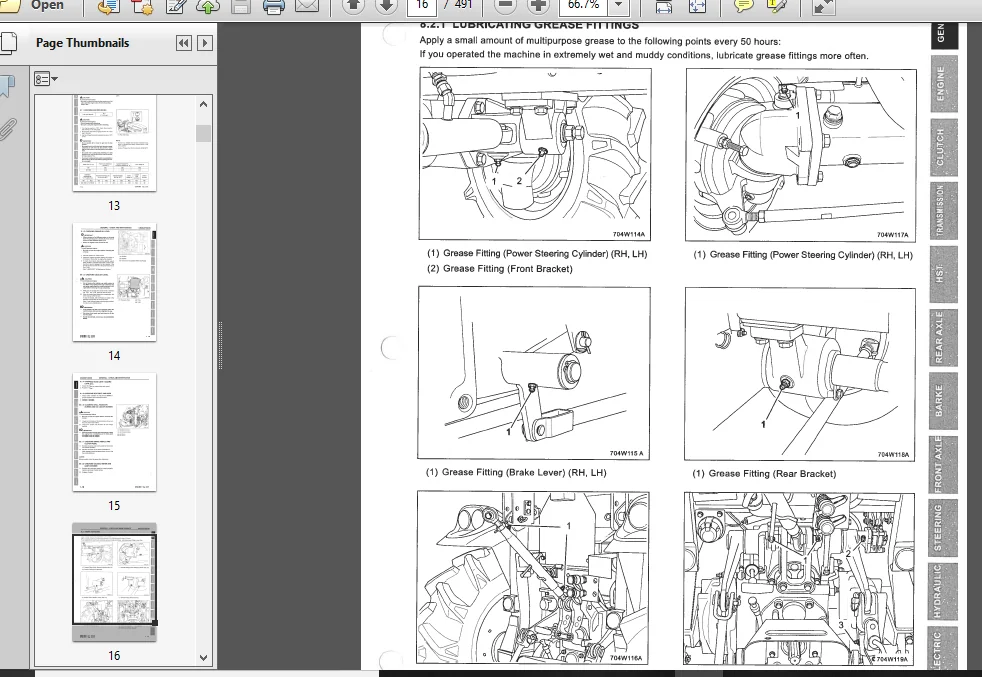This screenshot has height=677, width=982.
Task: Click the fit one full page icon
Action: [697, 6]
